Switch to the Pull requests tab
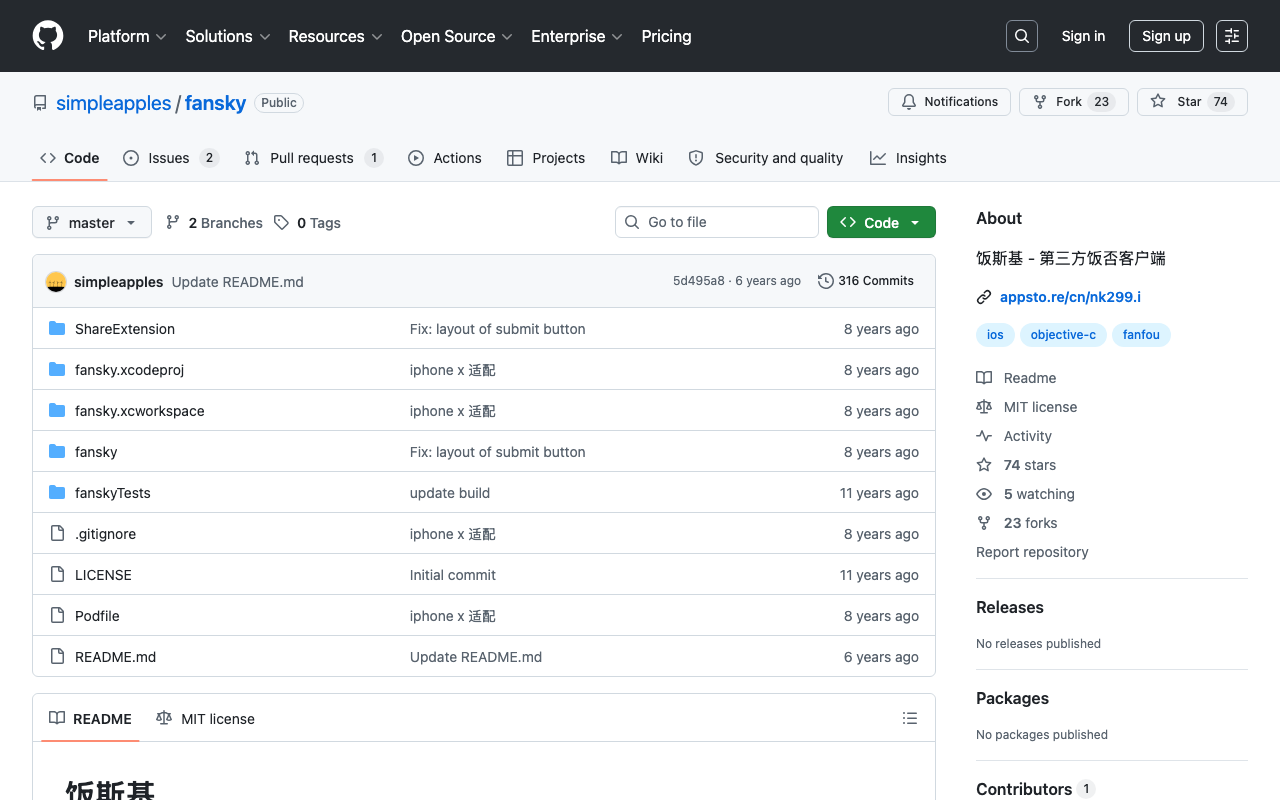Viewport: 1280px width, 800px height. 314,158
